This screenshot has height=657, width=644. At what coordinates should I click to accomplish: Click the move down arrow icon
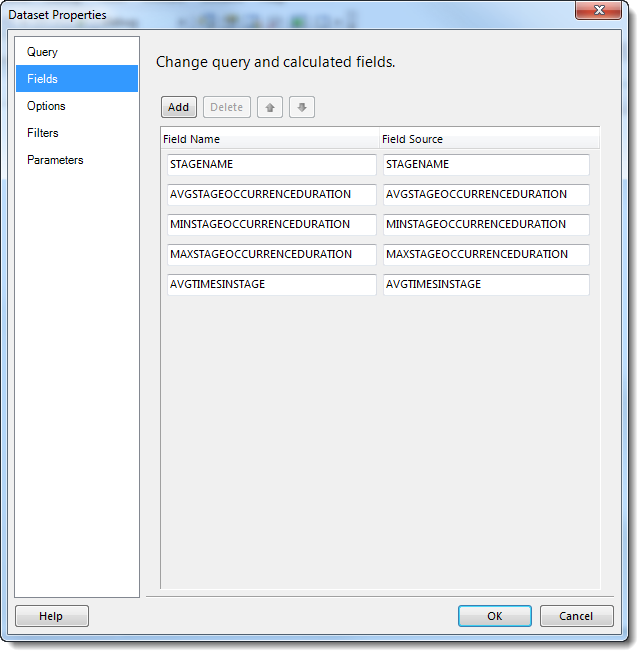pyautogui.click(x=301, y=107)
